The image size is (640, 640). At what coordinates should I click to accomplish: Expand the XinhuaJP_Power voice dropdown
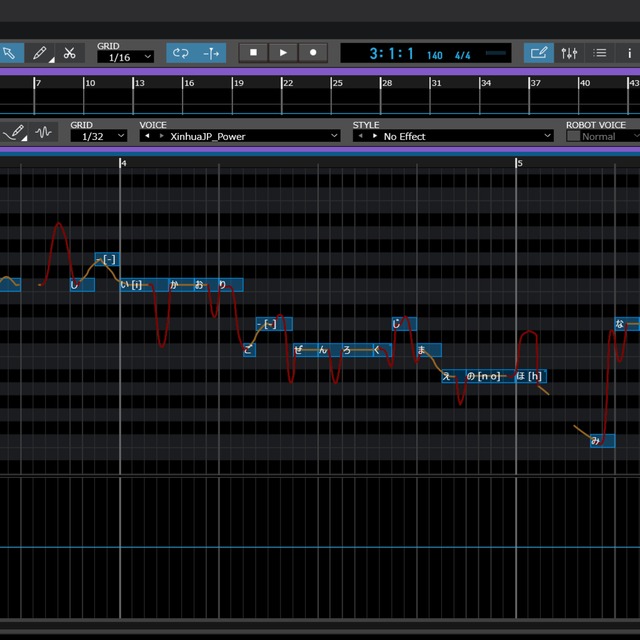click(240, 136)
